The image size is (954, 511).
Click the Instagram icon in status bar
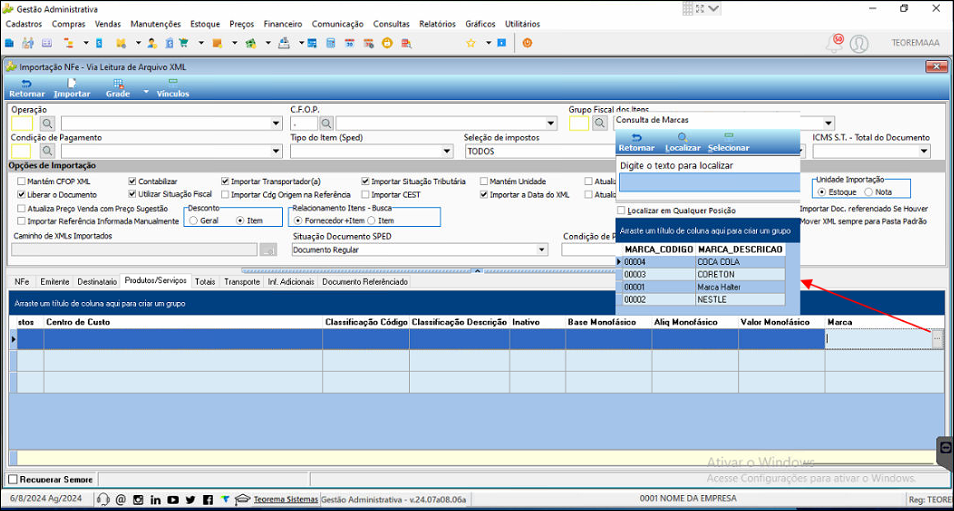pyautogui.click(x=138, y=499)
